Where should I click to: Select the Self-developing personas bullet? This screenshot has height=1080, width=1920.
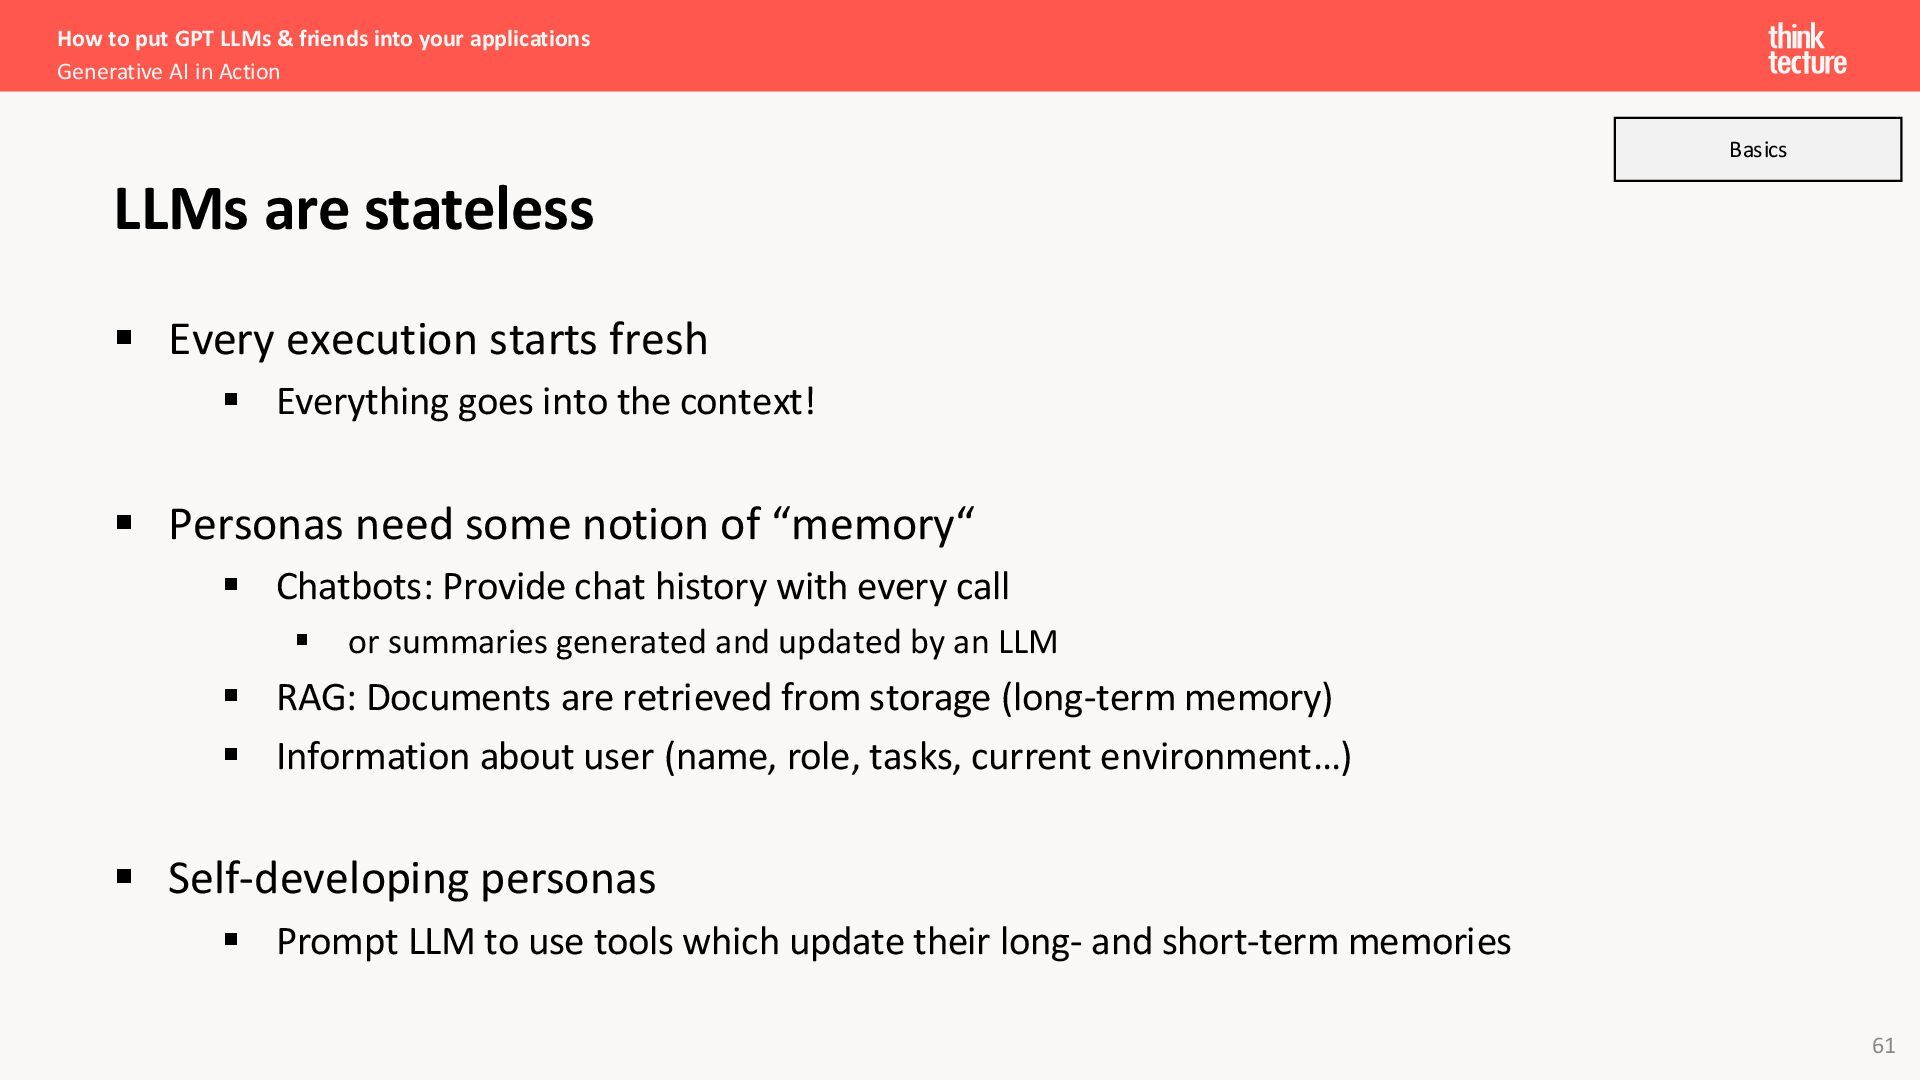coord(412,878)
